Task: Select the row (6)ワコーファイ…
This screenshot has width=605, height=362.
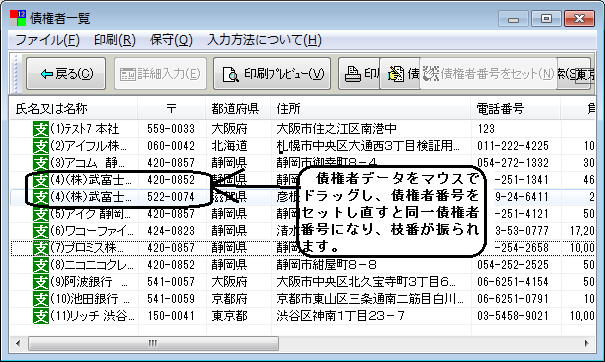Action: [302, 231]
